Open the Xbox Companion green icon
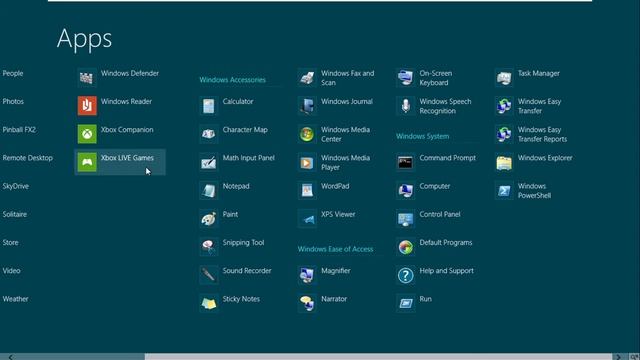This screenshot has width=640, height=360. pyautogui.click(x=87, y=134)
